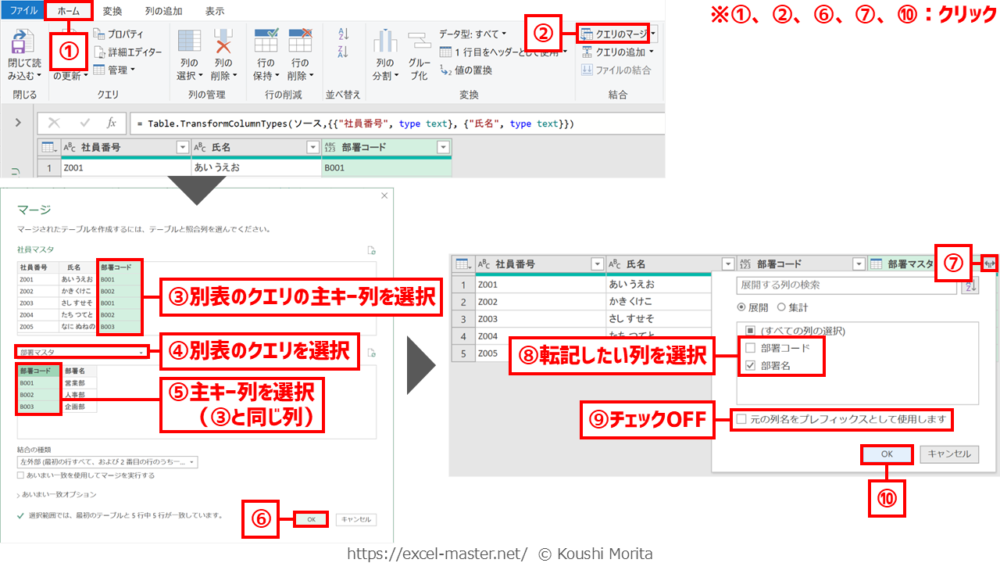Click the グループ化 (Group By) icon
Screen dimensions: 1000x563
coord(418,44)
